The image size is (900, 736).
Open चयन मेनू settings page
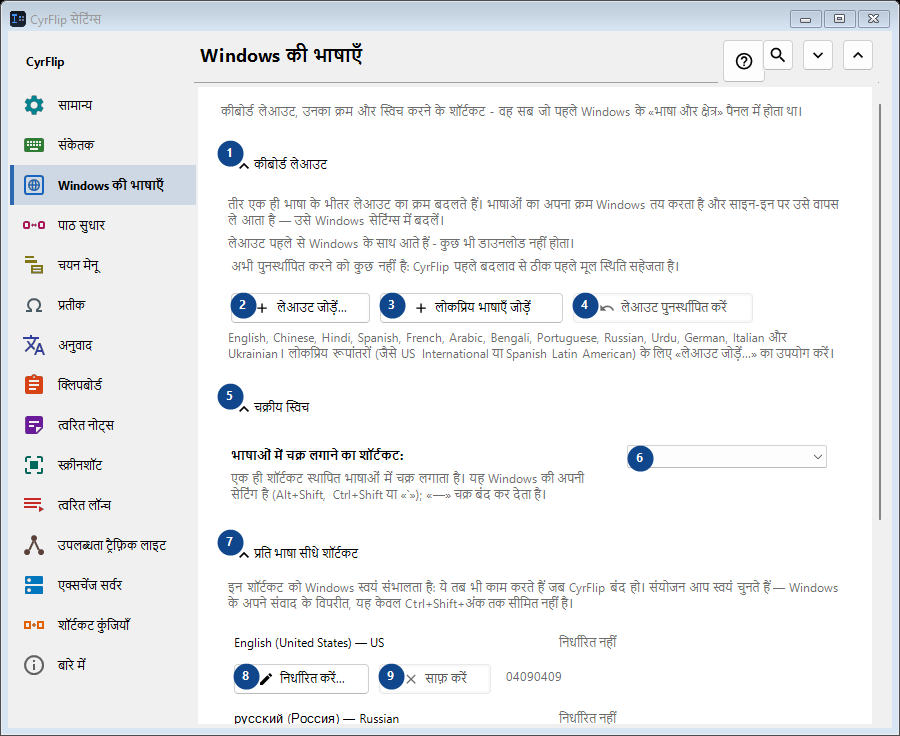(103, 265)
